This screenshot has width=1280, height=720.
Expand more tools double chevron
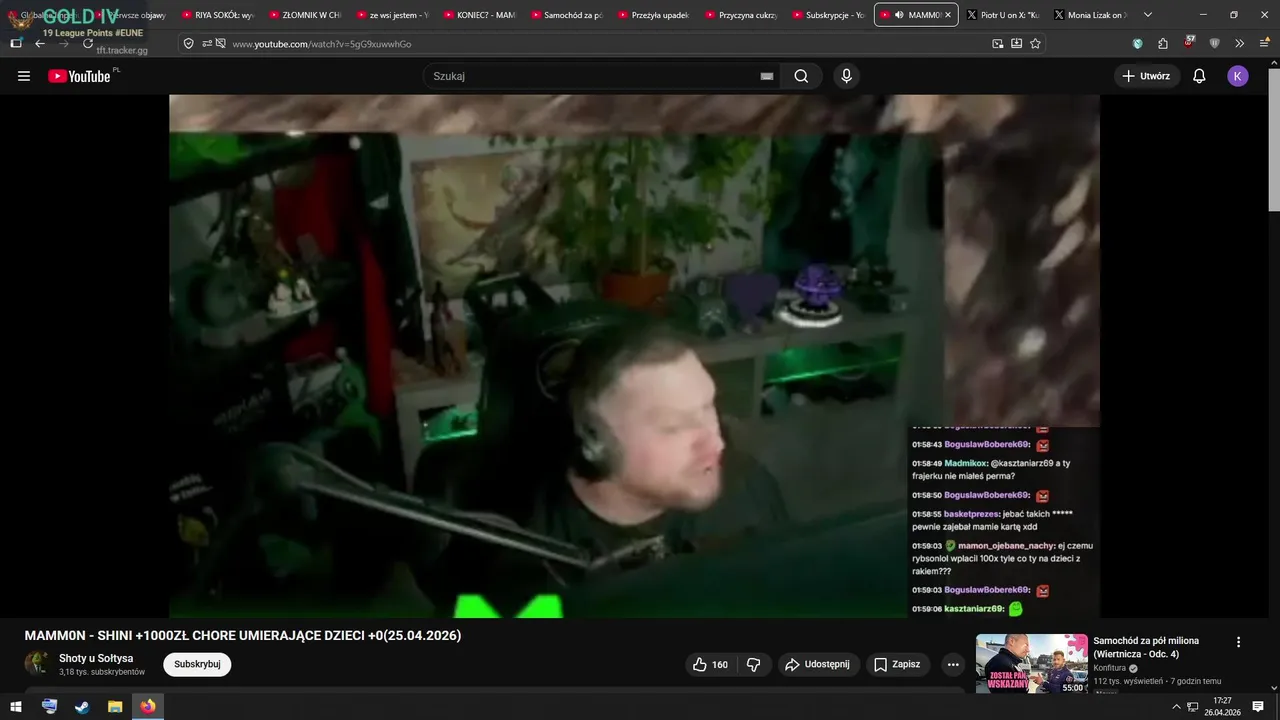[1240, 44]
